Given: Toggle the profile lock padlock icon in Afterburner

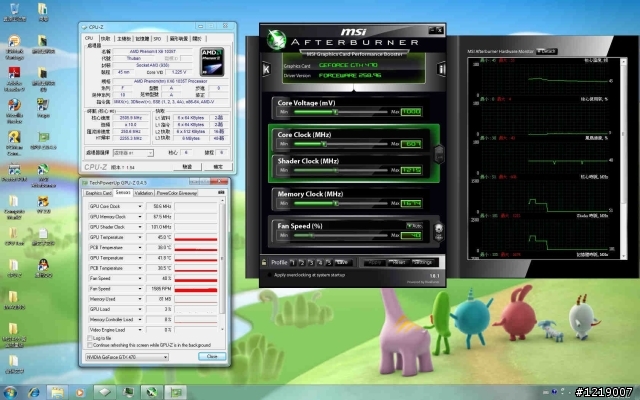Looking at the screenshot, I should coord(264,262).
